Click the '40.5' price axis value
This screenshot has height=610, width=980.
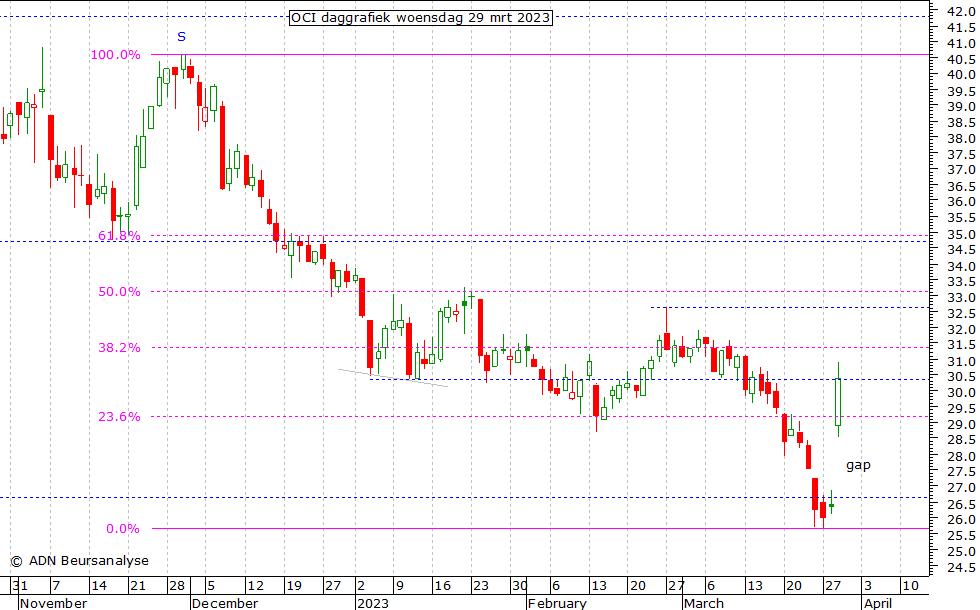pyautogui.click(x=961, y=59)
